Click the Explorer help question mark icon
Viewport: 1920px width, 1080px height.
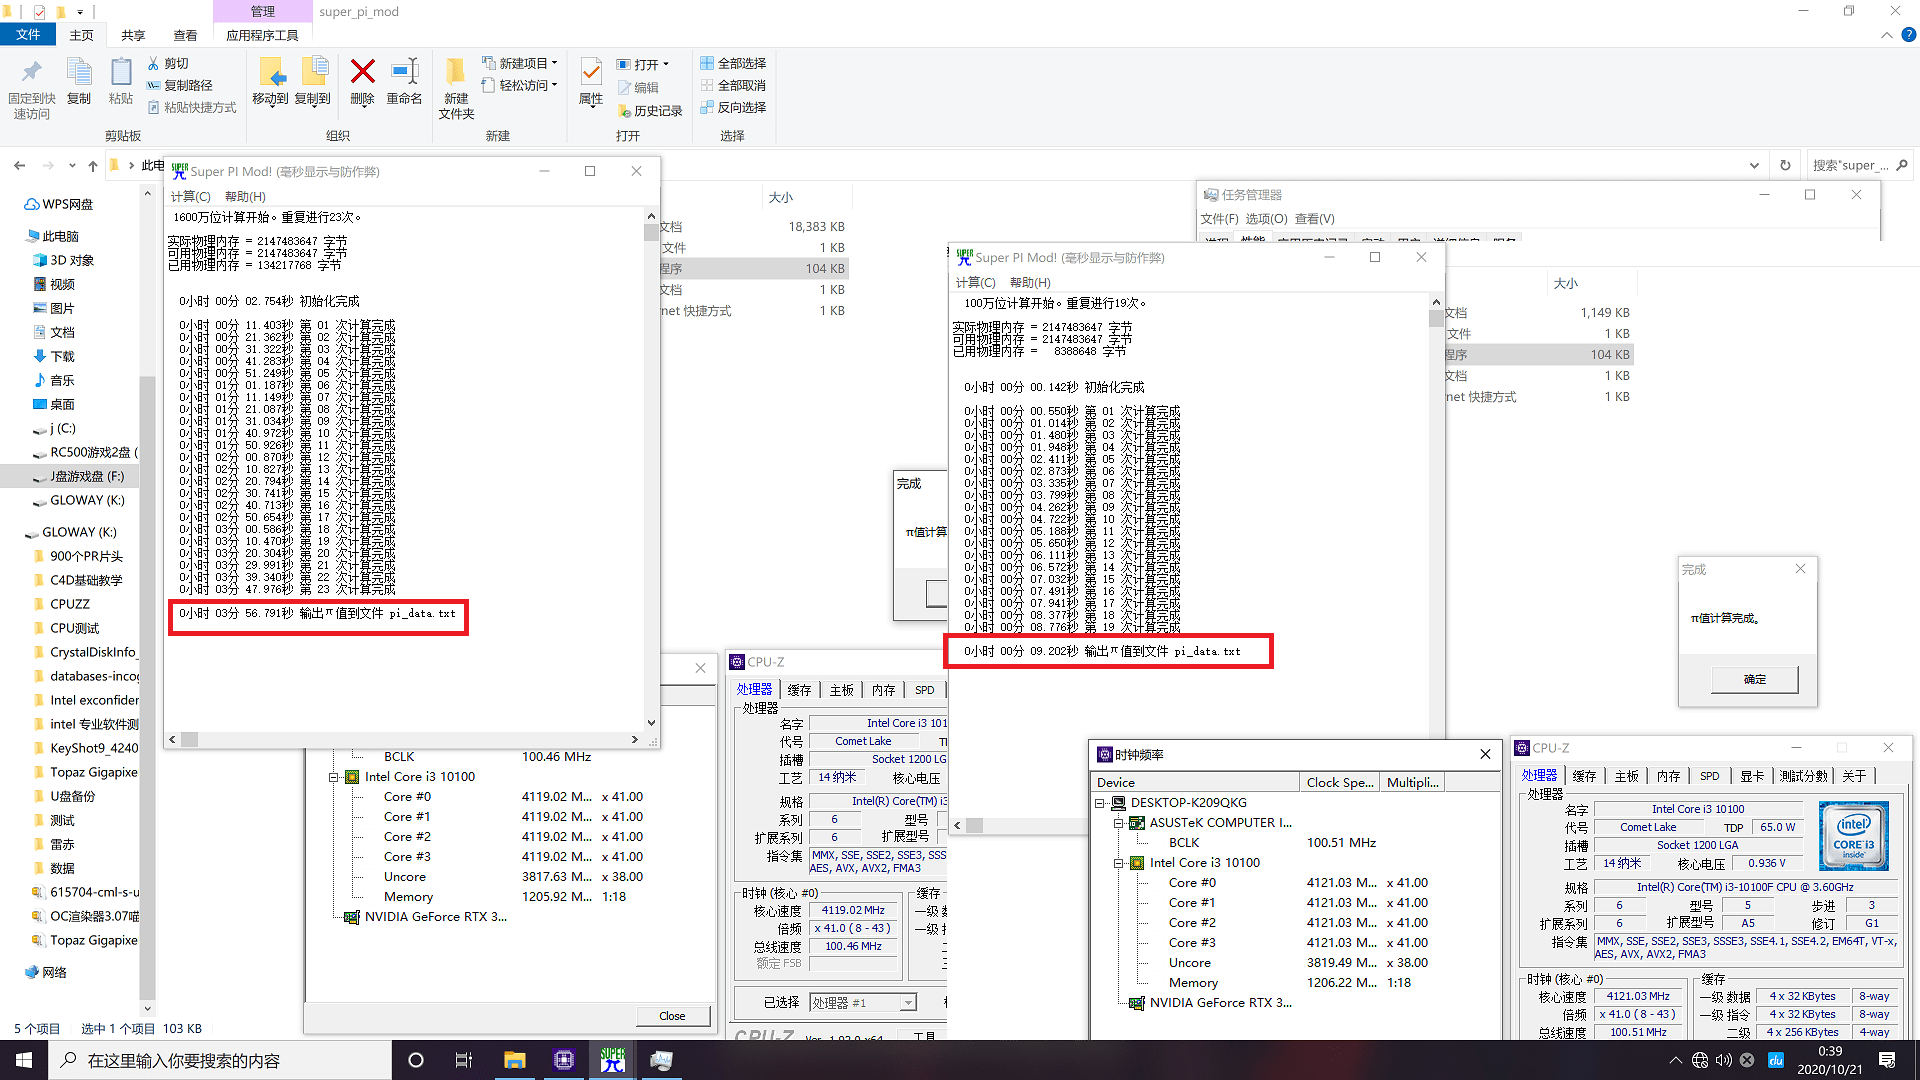1908,35
